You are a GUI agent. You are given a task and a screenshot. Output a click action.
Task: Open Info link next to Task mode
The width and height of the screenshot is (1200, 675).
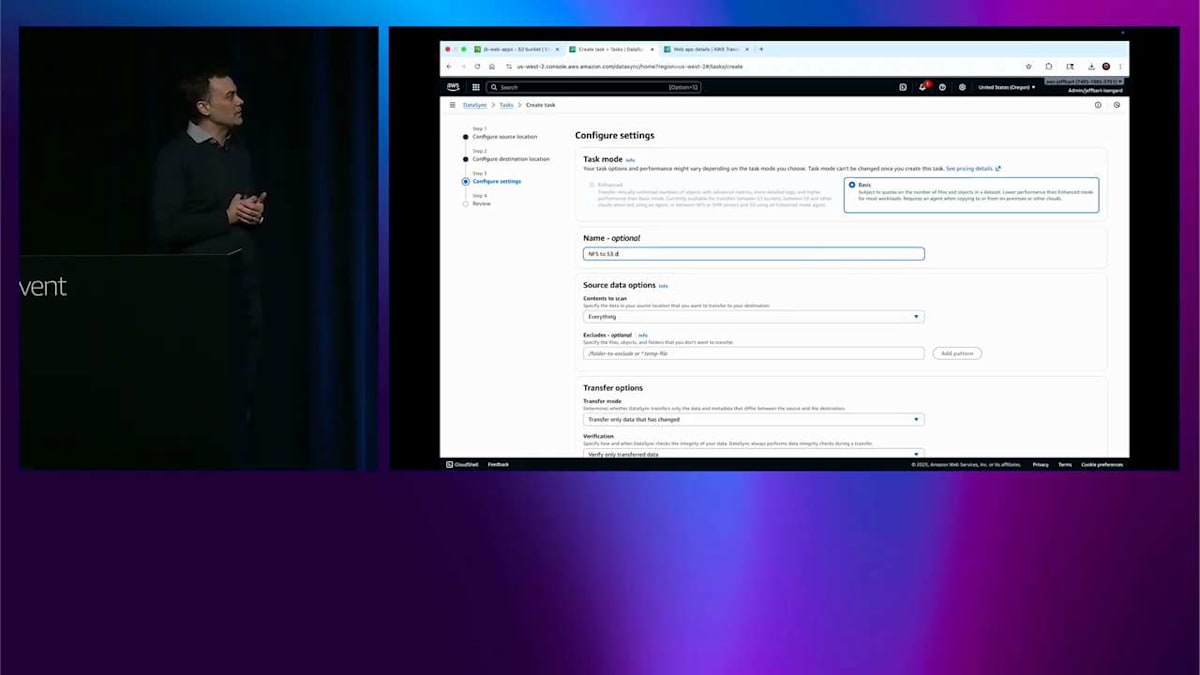click(630, 160)
